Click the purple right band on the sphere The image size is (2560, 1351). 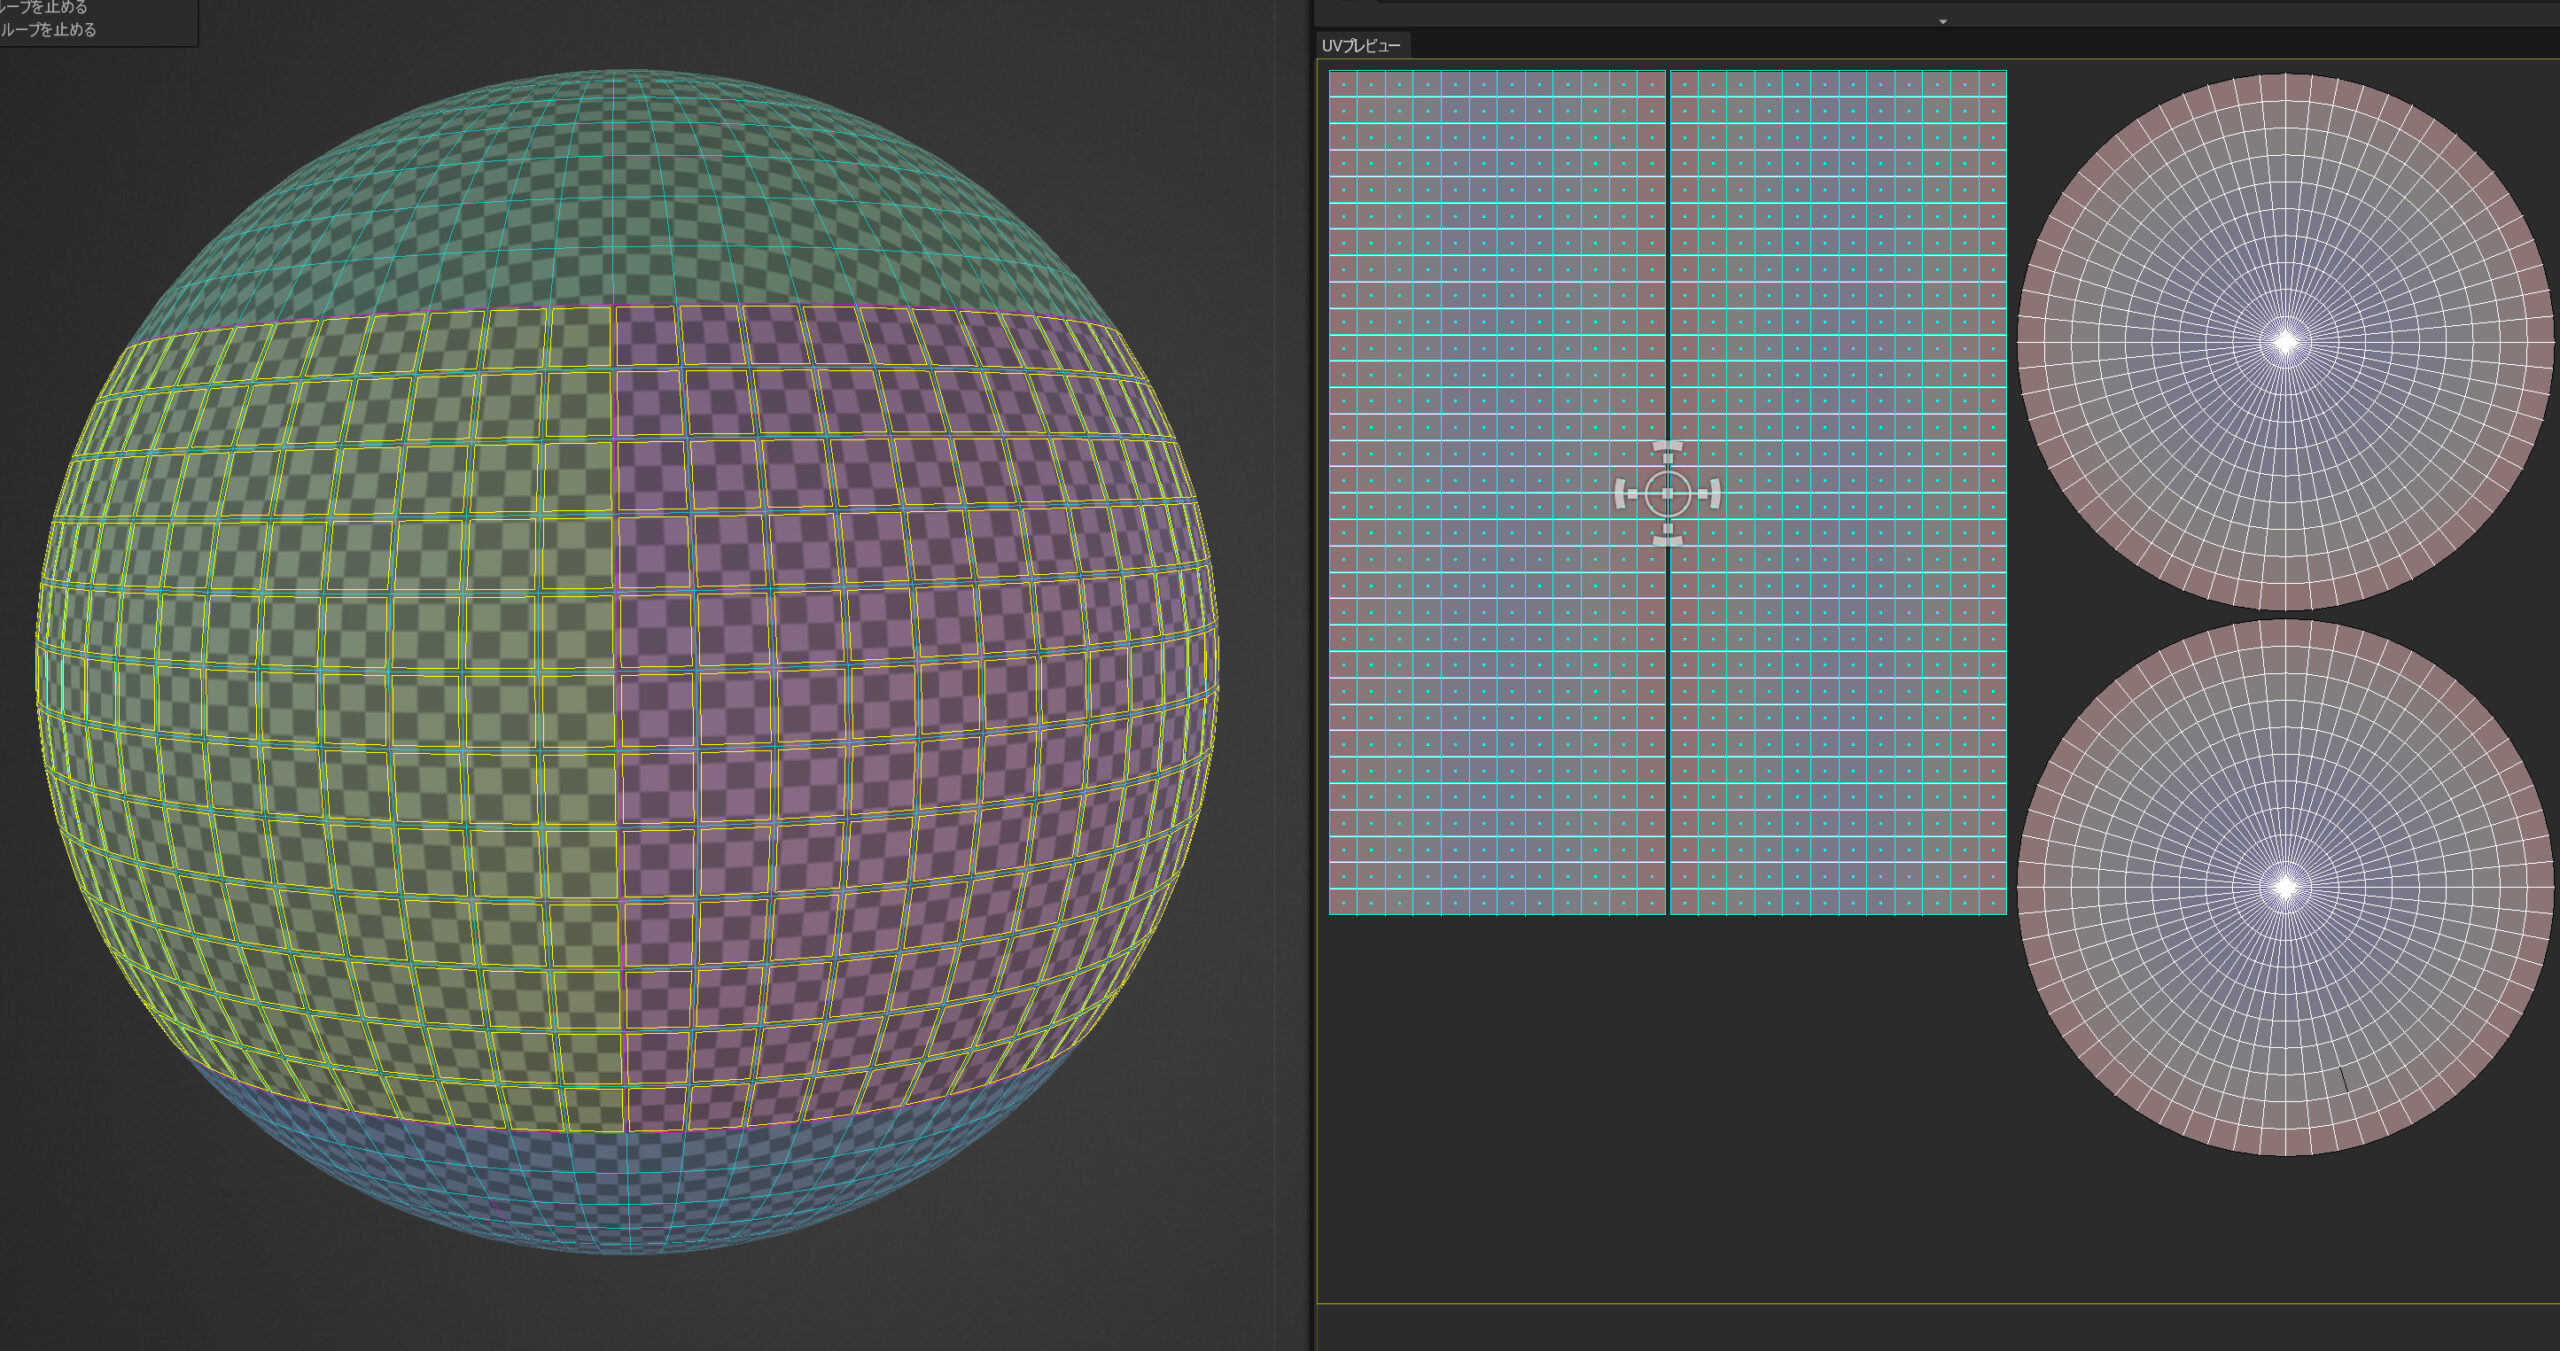point(900,700)
